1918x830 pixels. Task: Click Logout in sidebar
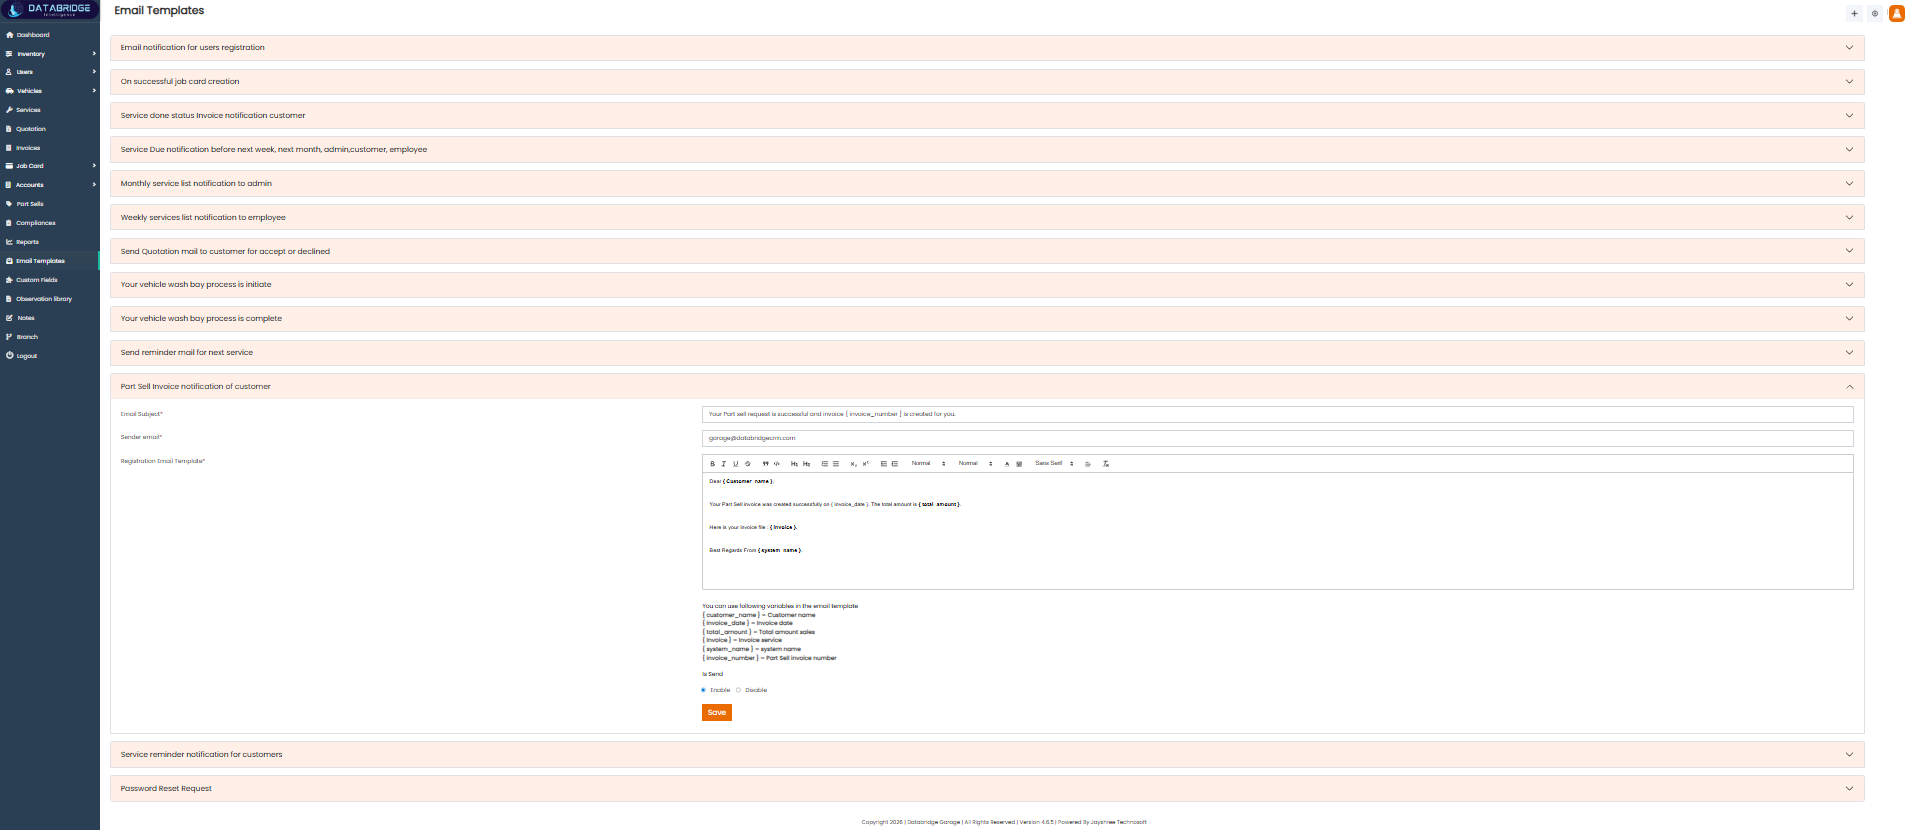tap(49, 356)
